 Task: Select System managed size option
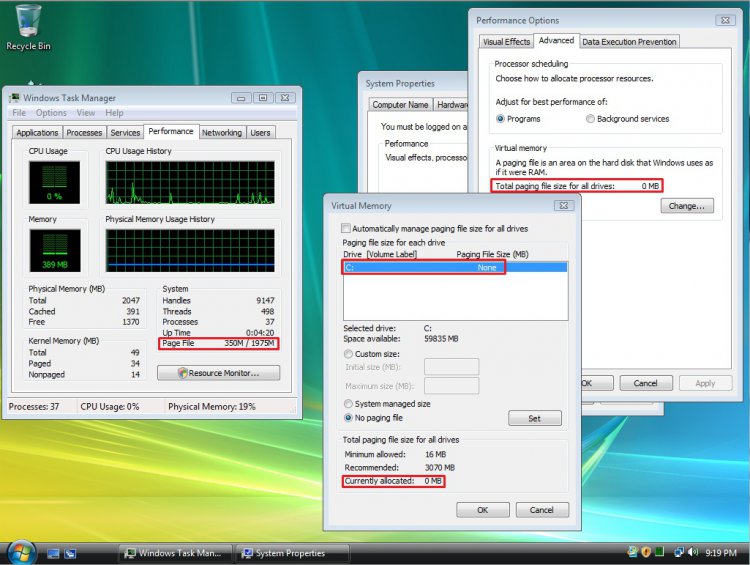[348, 404]
